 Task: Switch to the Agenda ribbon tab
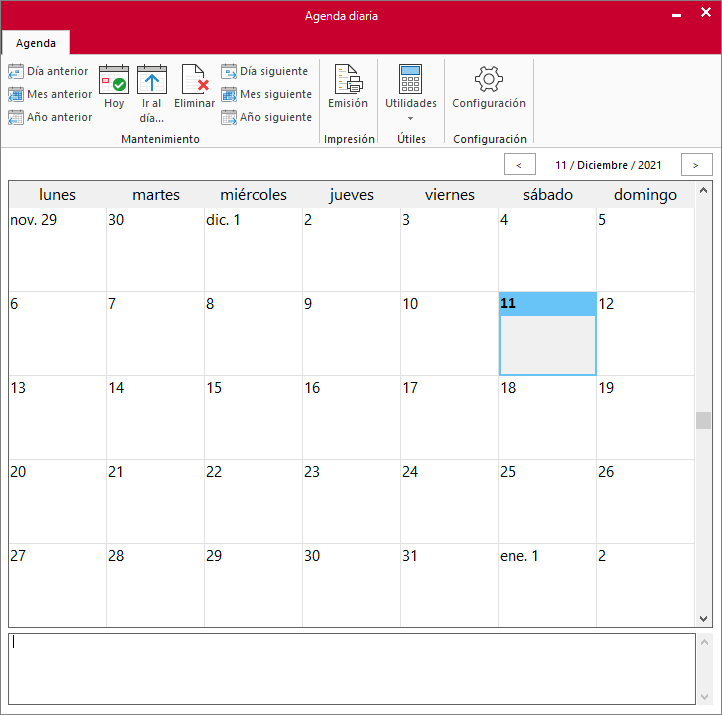tap(36, 43)
